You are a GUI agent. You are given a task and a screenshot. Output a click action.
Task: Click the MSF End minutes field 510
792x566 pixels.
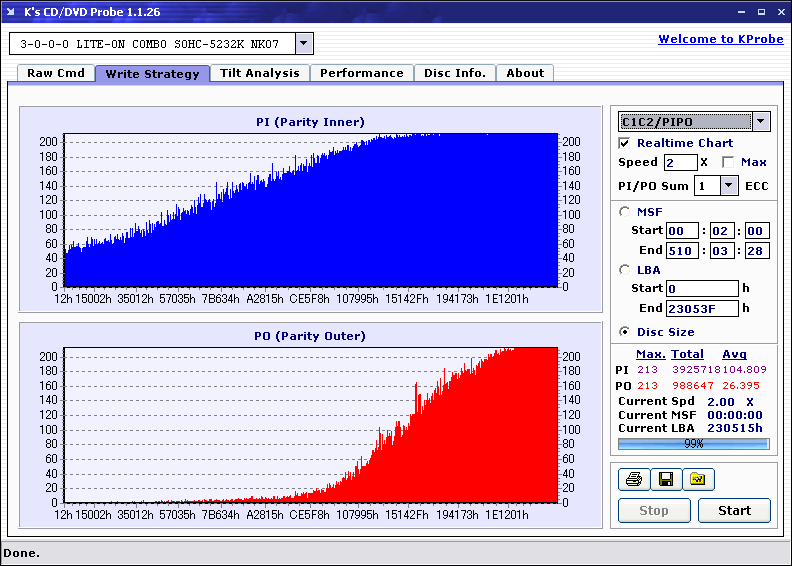682,250
